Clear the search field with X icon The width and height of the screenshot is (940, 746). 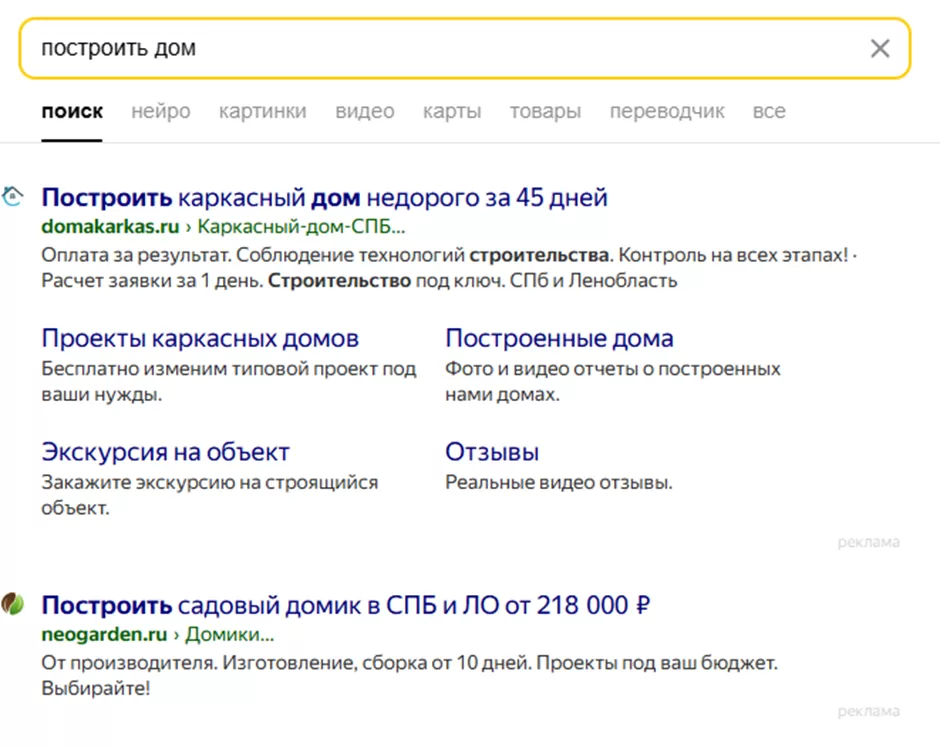(879, 48)
